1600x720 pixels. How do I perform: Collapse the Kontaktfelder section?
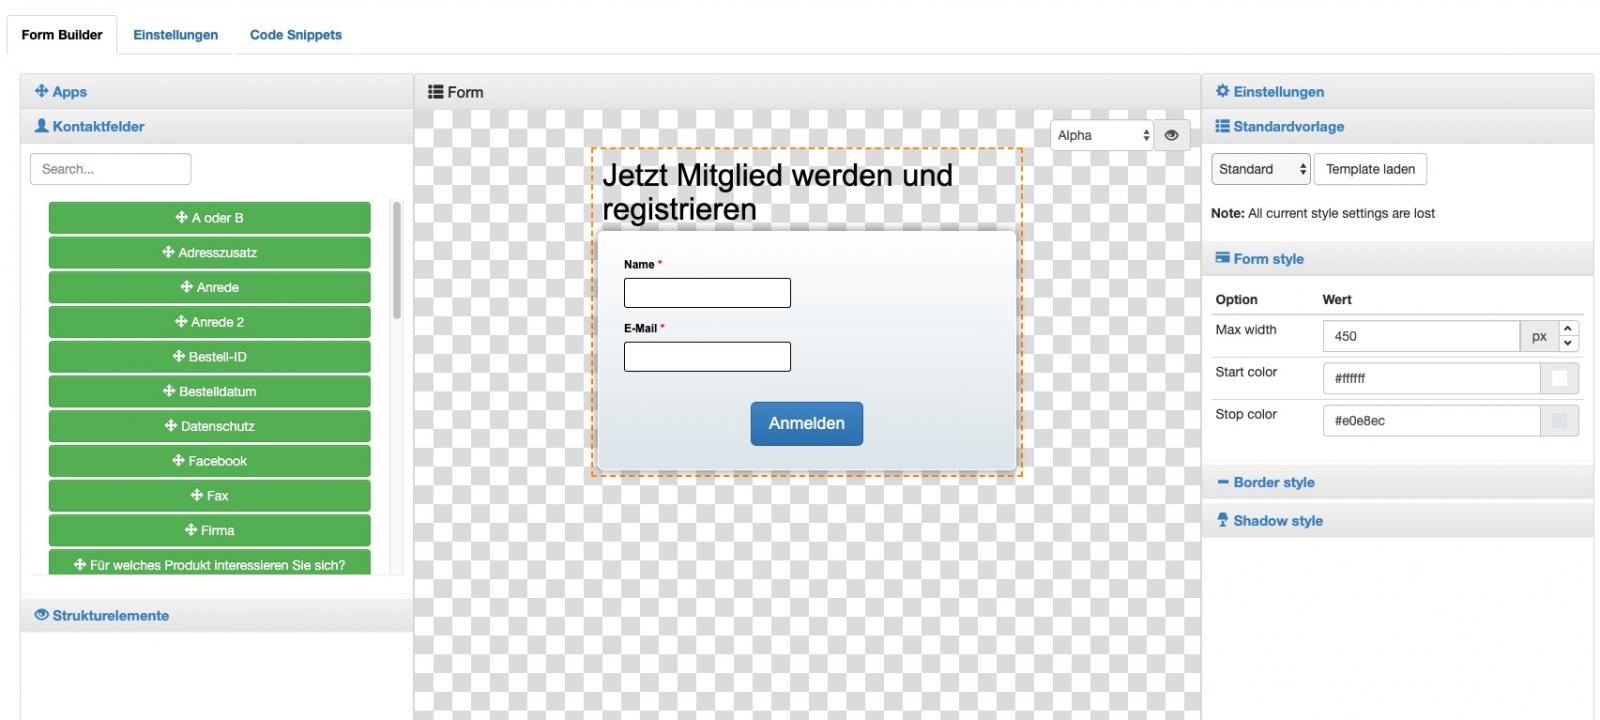216,126
